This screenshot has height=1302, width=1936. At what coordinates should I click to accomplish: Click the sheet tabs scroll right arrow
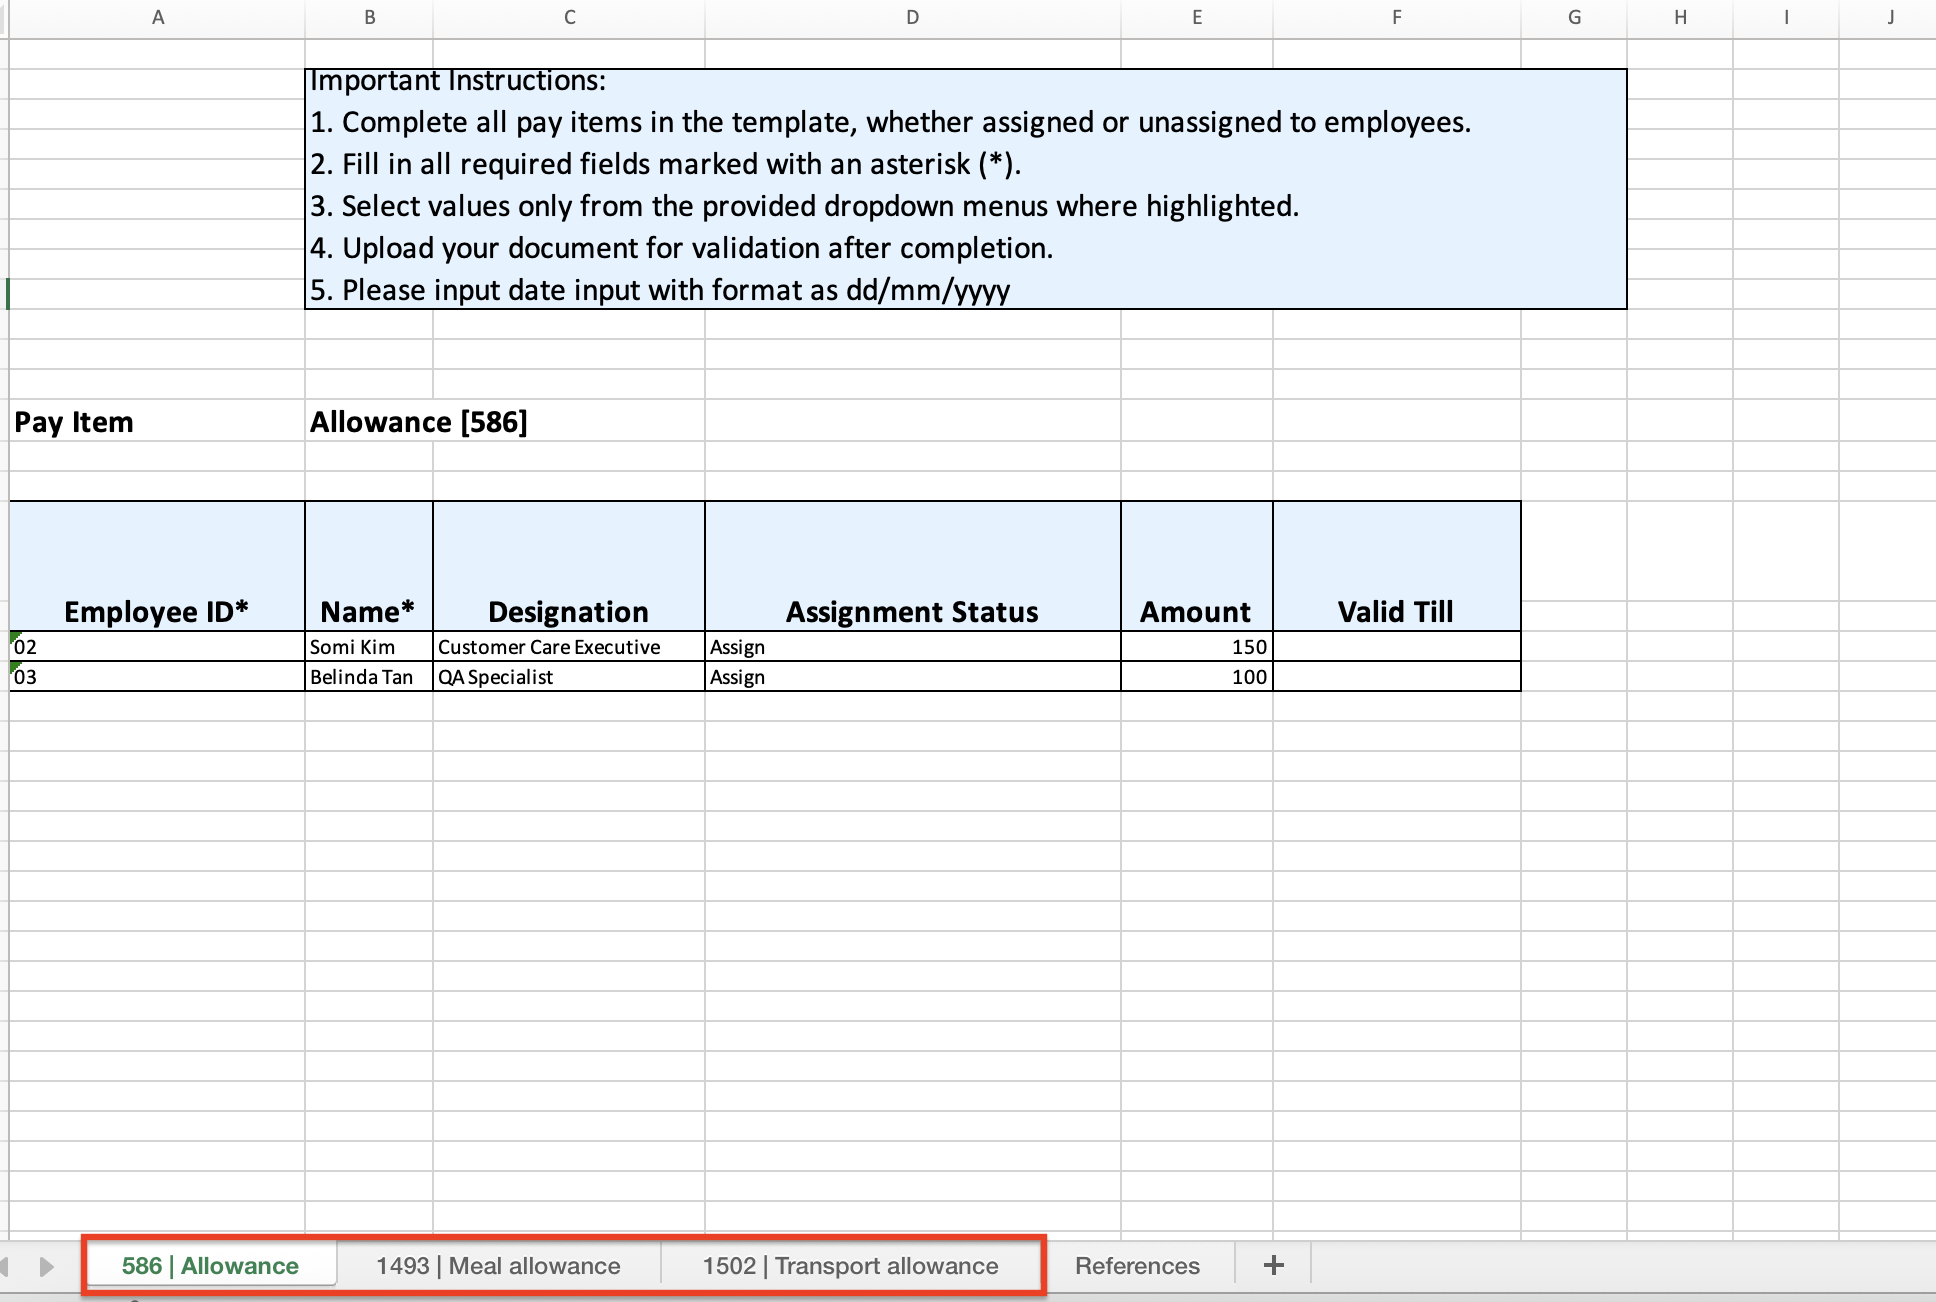point(46,1266)
